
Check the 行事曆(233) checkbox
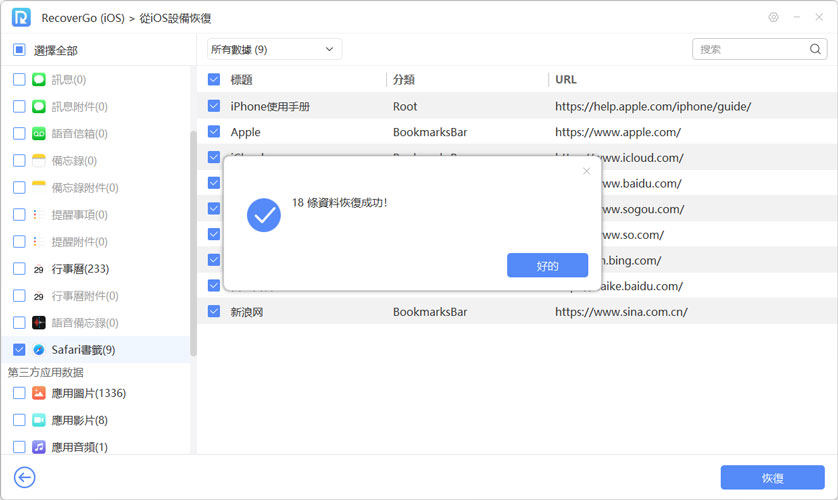coord(19,268)
